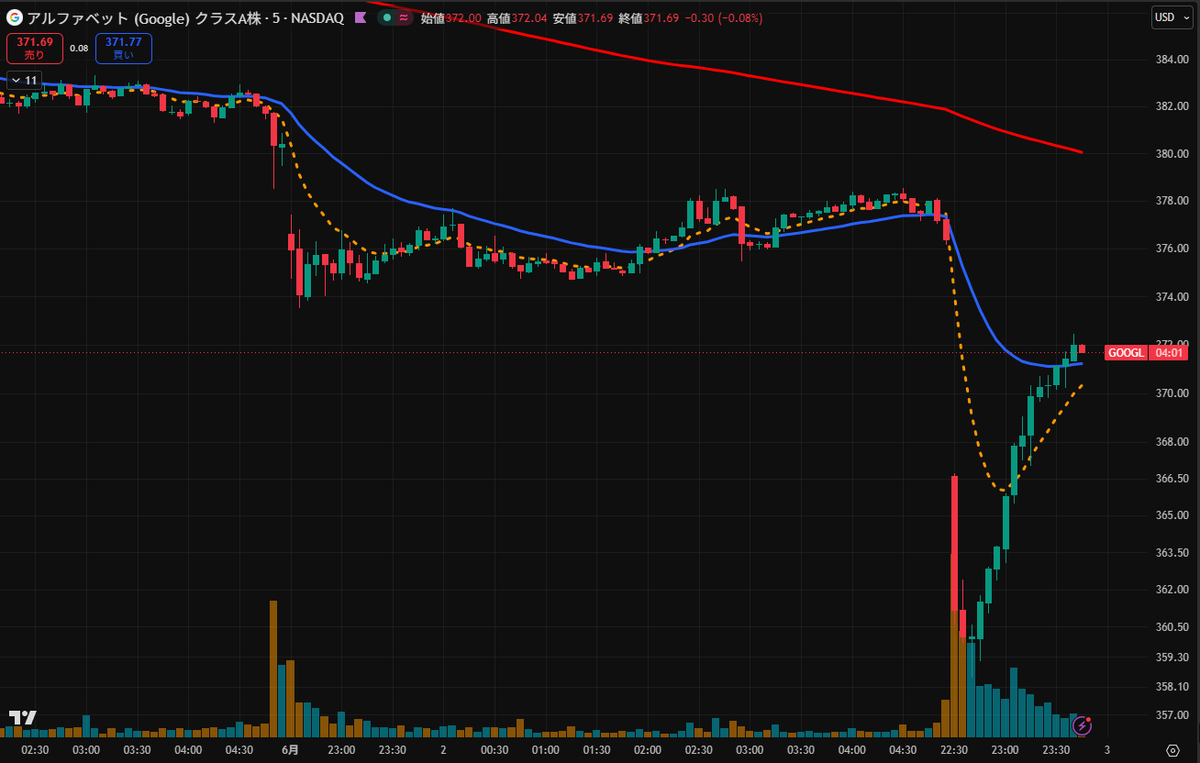Click the 360.50 price axis label

(x=1170, y=628)
